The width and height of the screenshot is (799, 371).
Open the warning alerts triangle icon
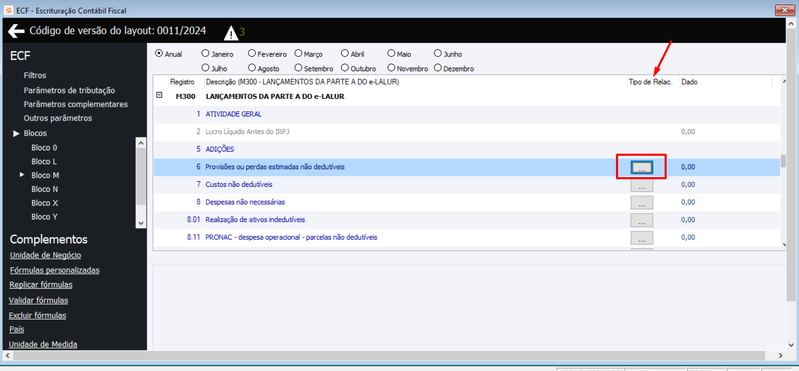point(231,33)
